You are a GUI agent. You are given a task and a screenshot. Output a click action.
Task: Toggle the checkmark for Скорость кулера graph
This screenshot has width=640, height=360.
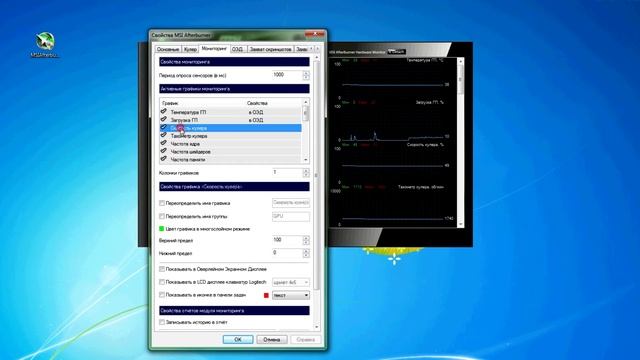164,127
